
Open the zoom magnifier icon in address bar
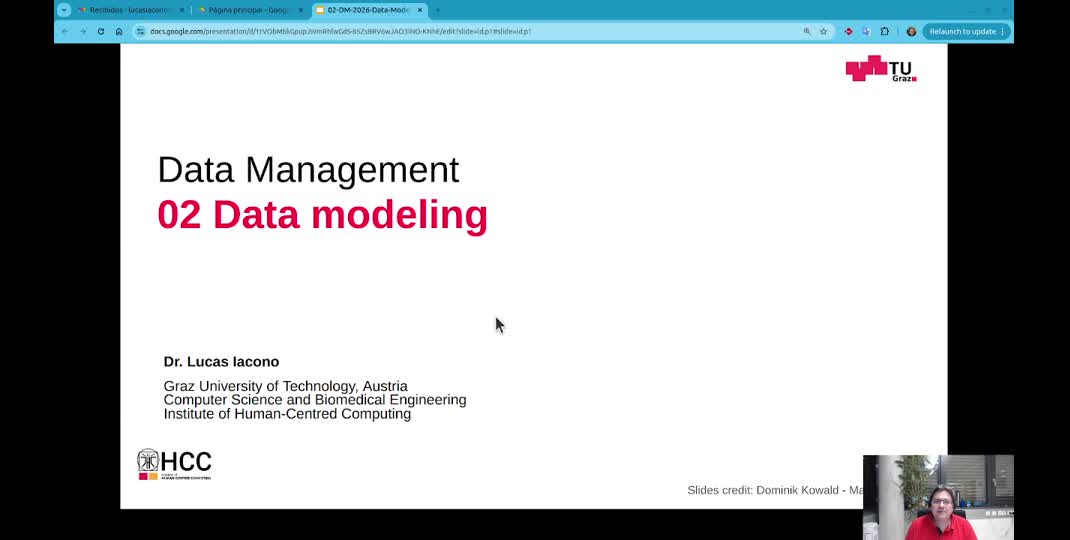(807, 31)
